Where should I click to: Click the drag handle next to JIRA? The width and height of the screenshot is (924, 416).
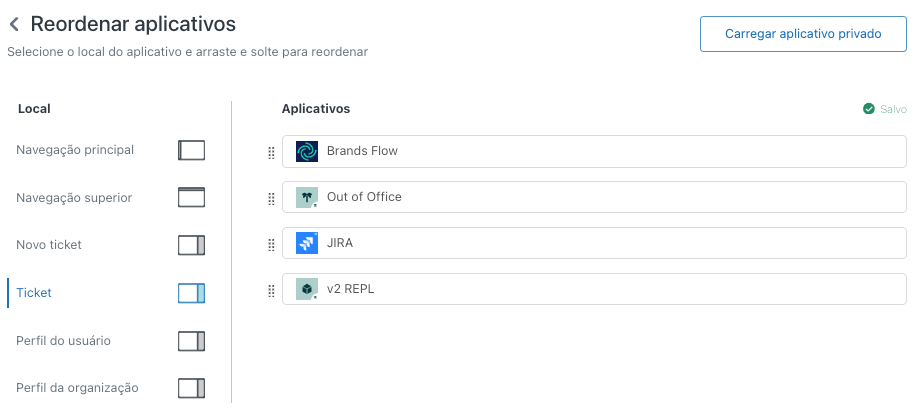click(x=271, y=244)
